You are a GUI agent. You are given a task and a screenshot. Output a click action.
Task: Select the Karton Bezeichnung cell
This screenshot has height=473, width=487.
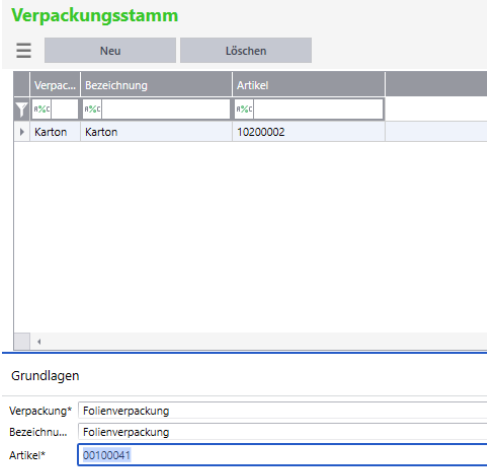[156, 132]
